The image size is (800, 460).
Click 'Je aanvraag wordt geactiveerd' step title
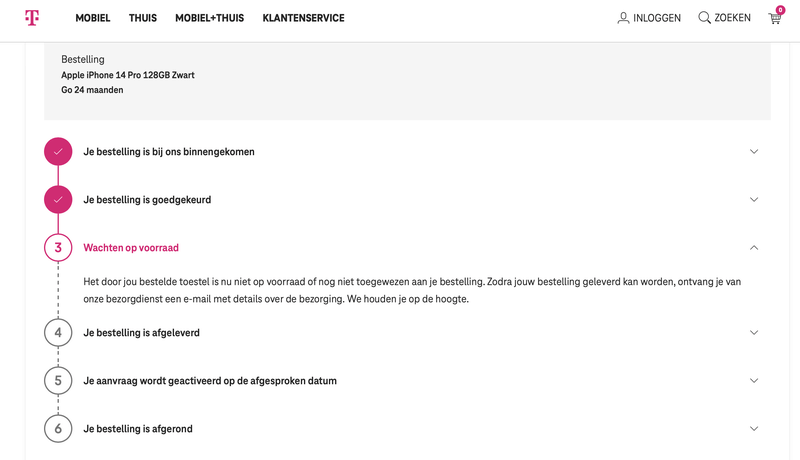210,381
